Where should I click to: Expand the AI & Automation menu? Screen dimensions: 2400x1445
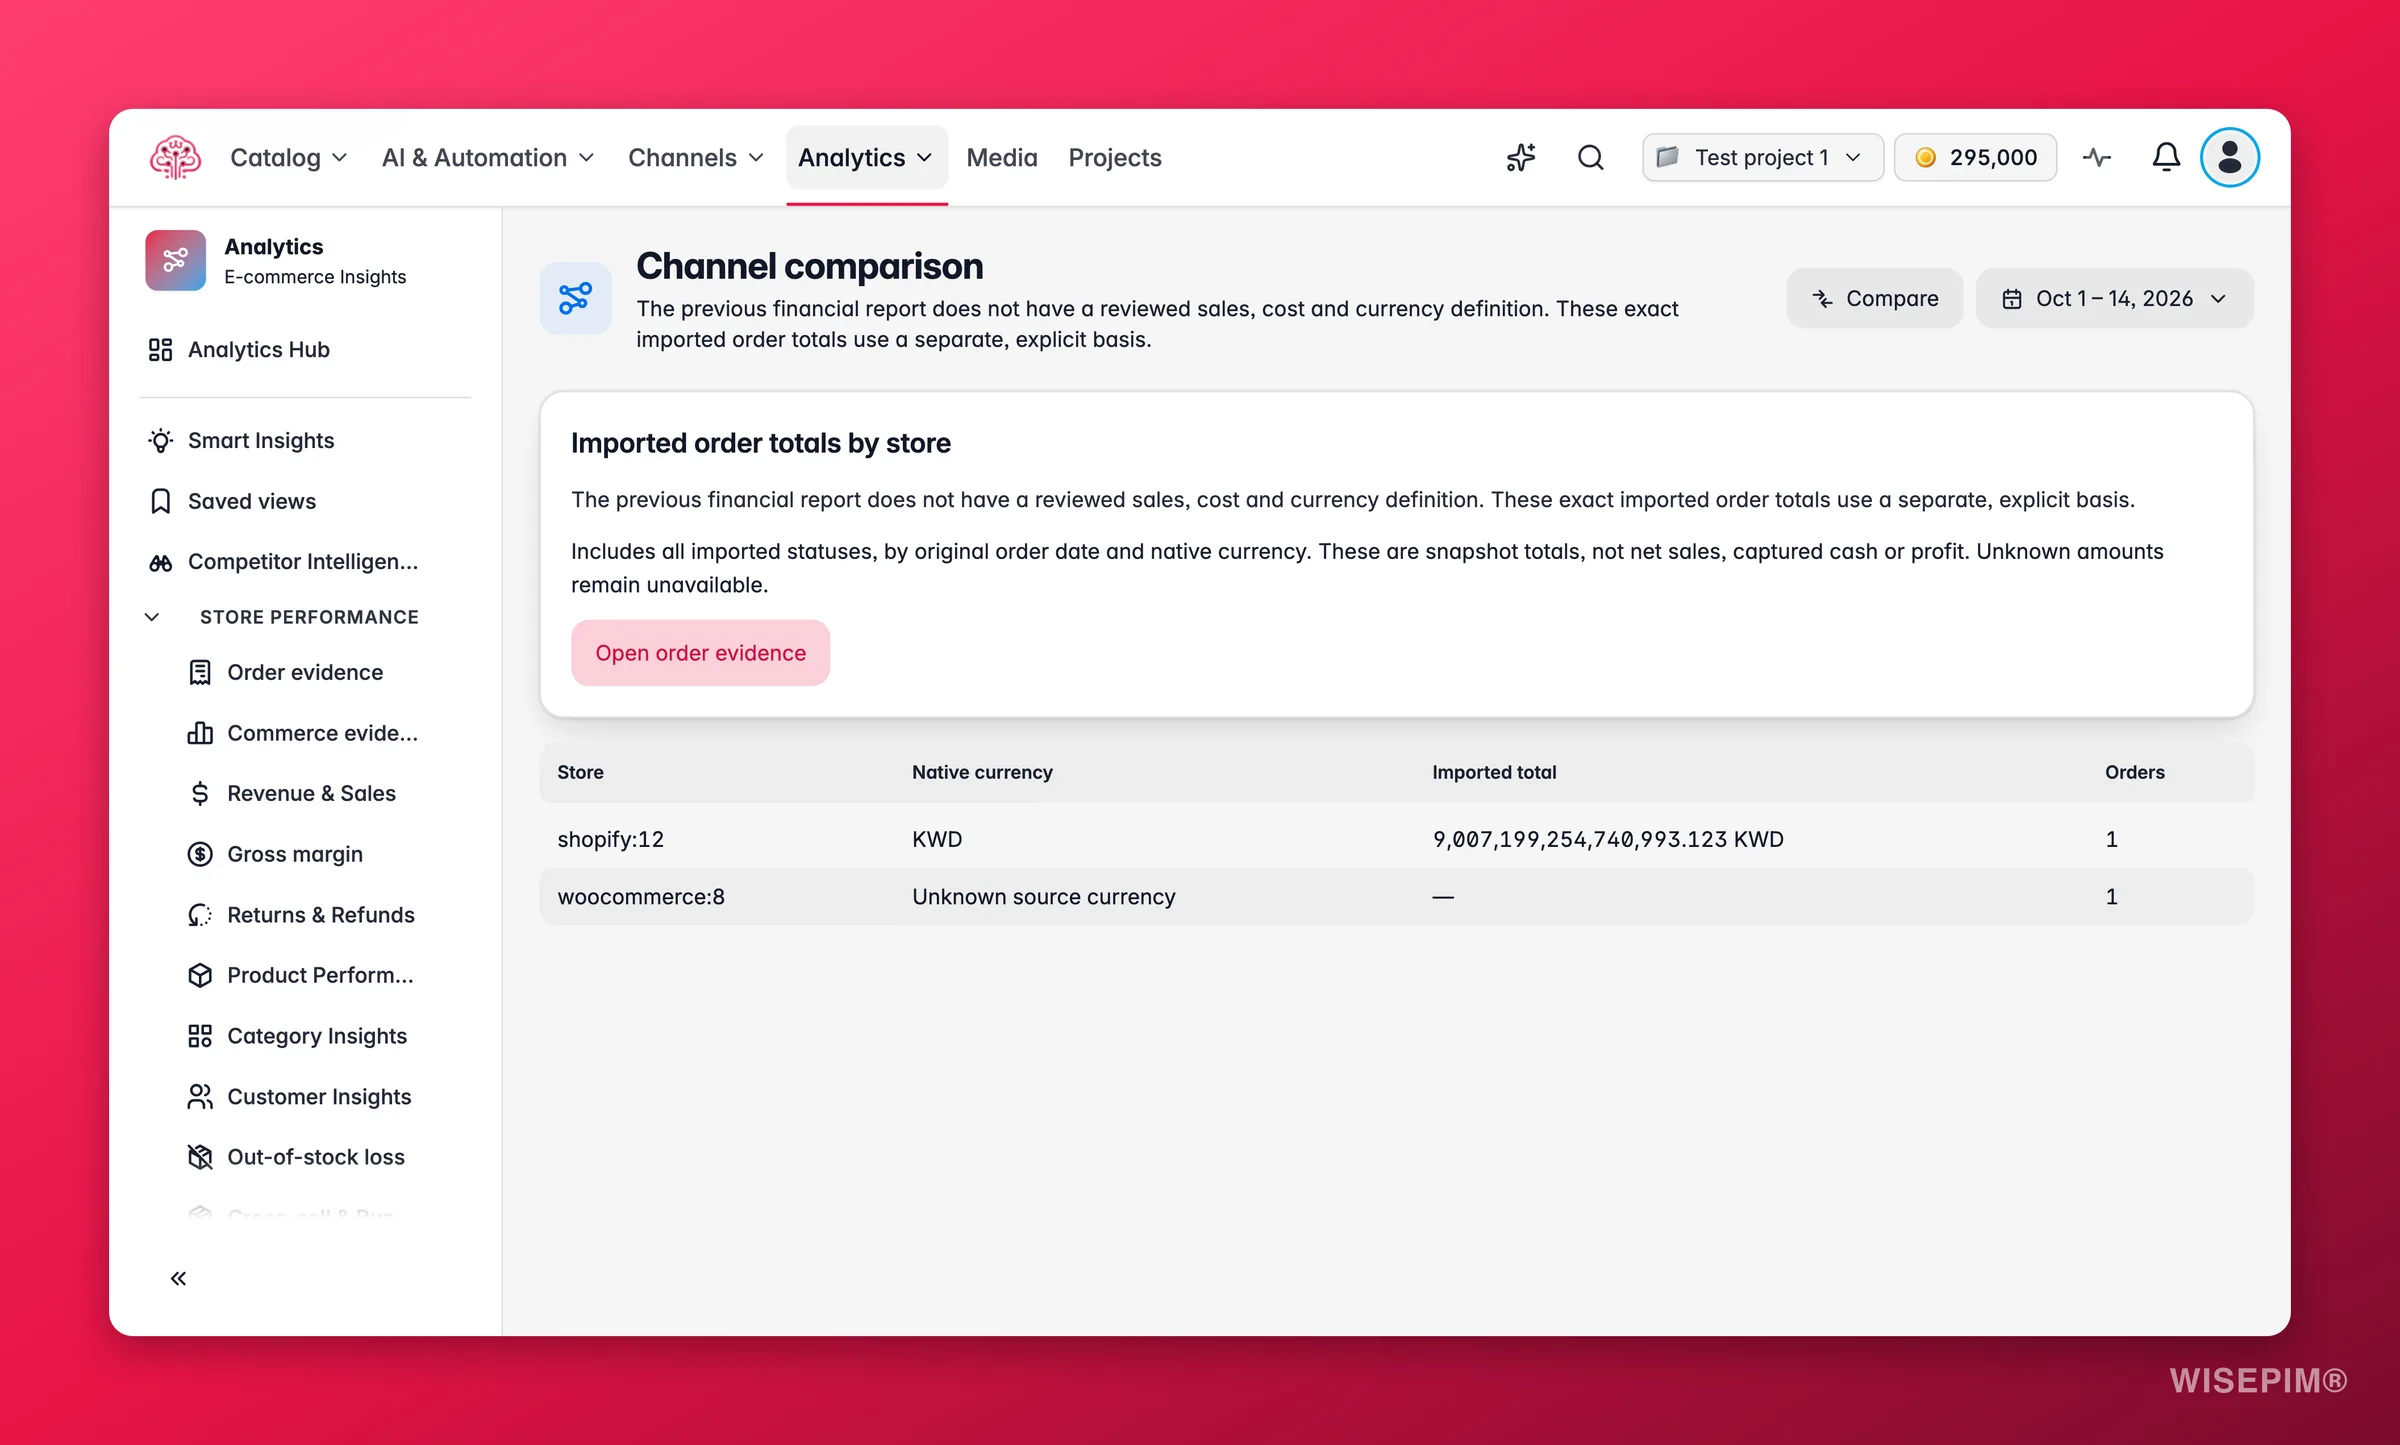488,157
